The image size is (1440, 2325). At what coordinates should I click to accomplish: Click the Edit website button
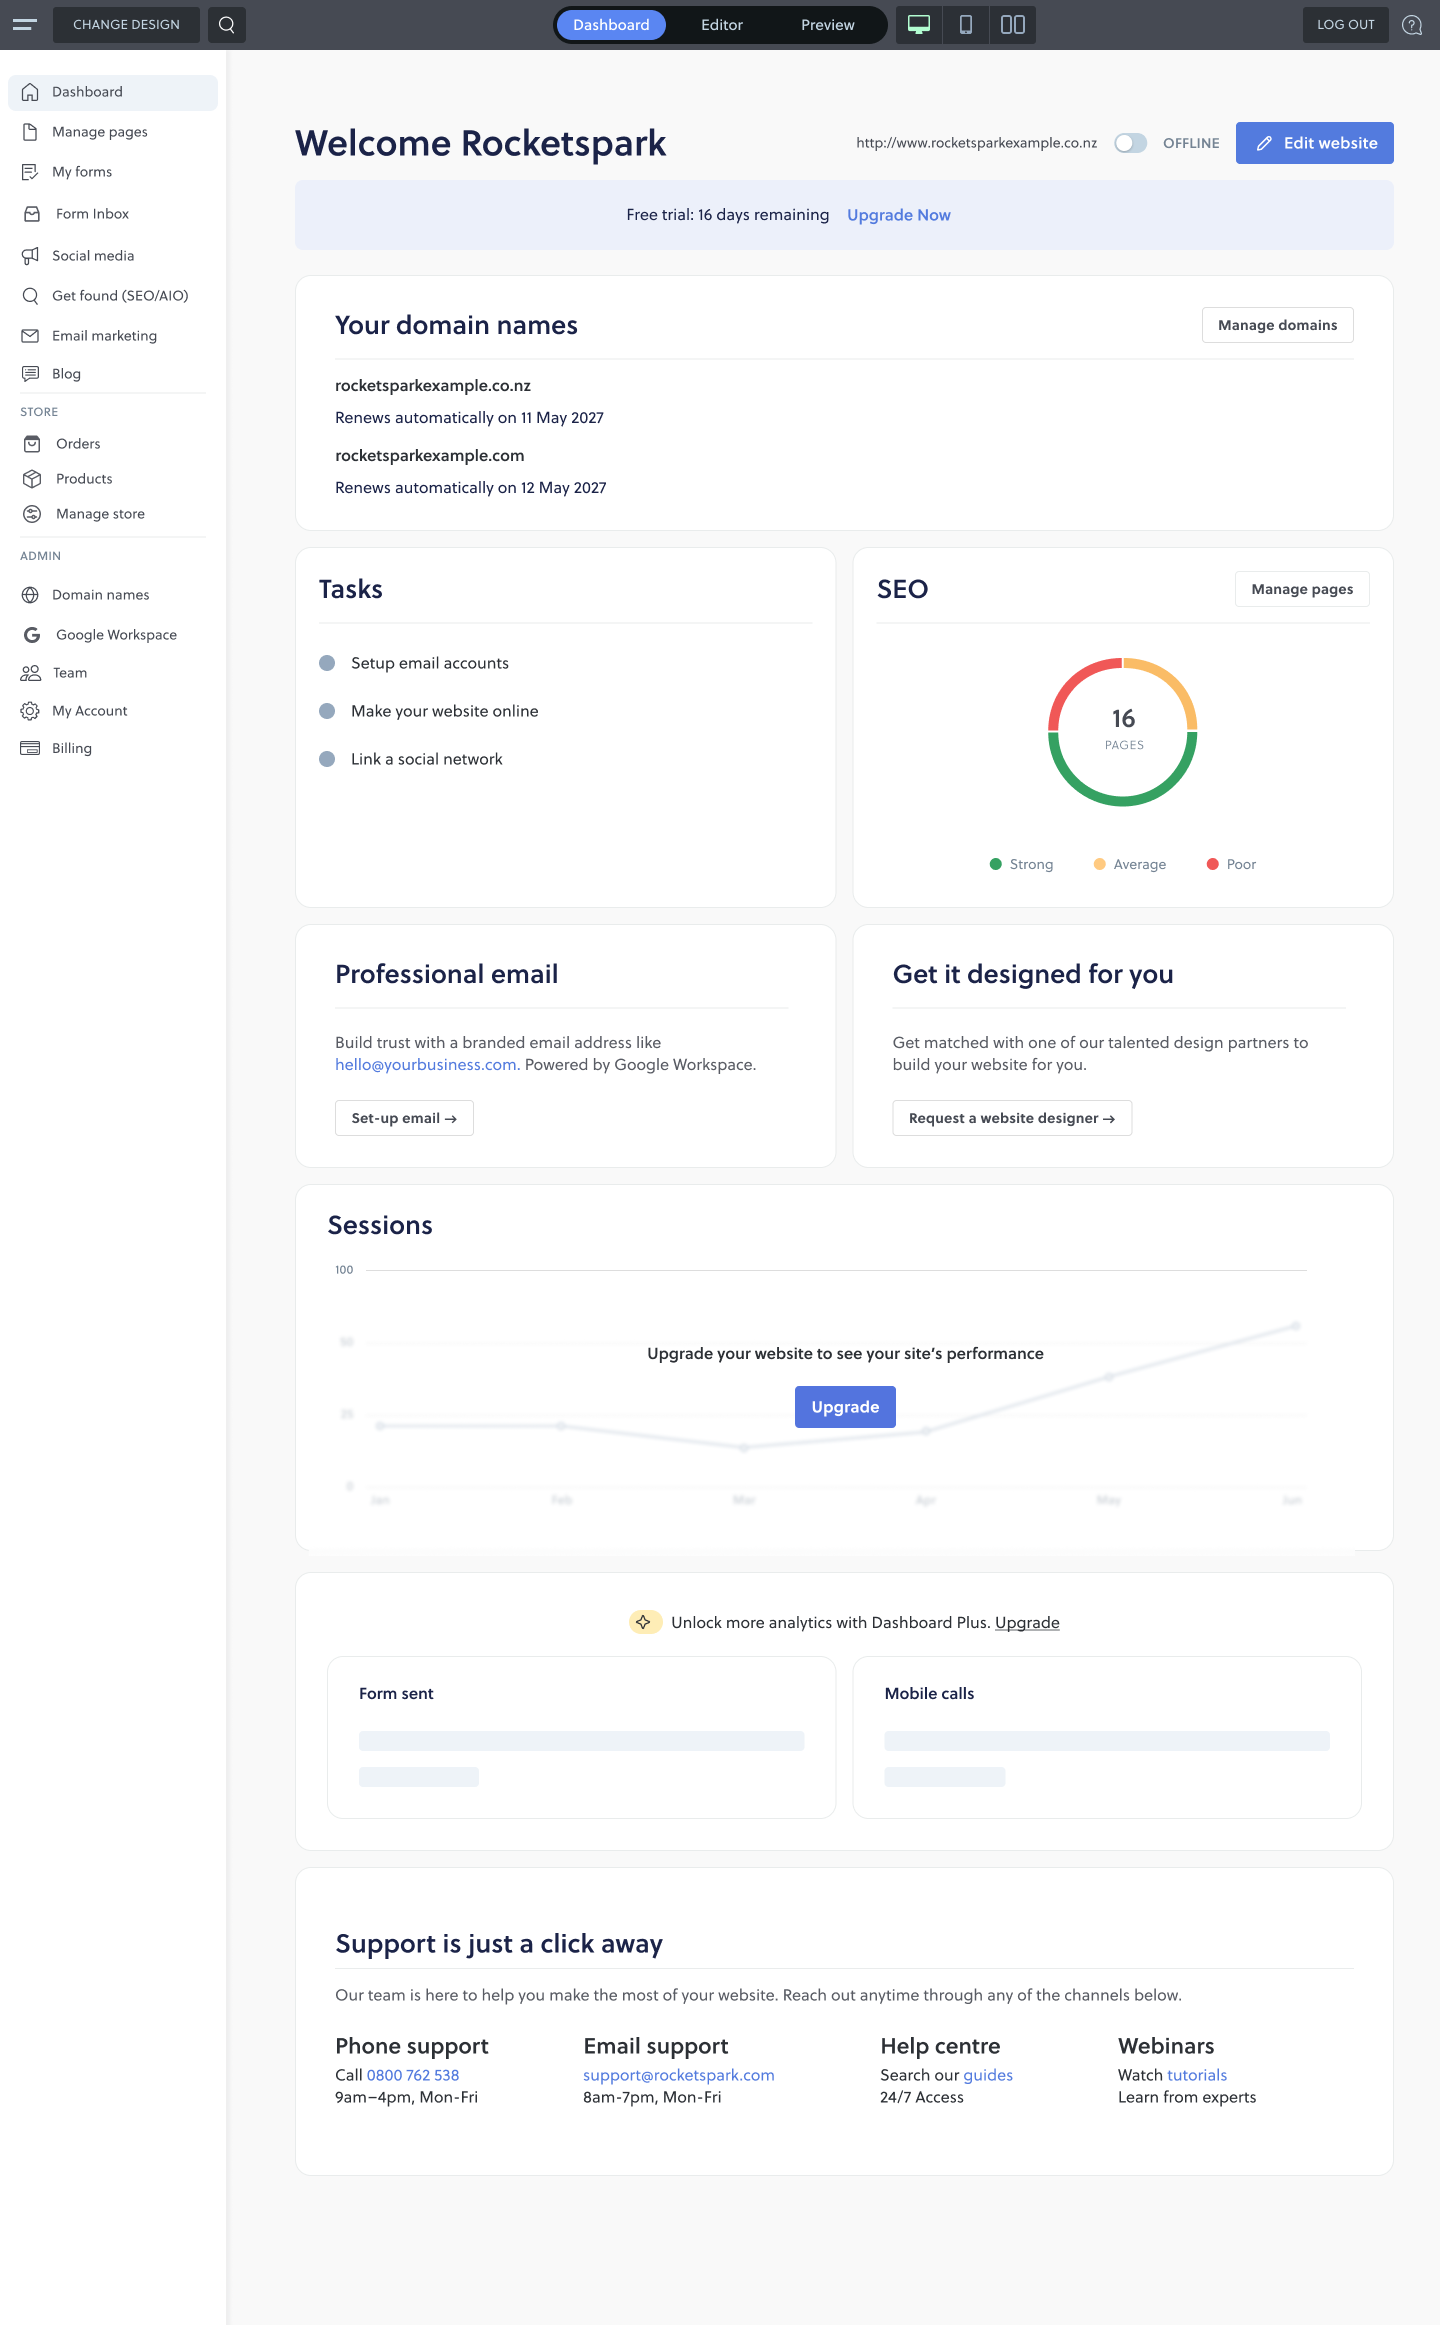1314,143
